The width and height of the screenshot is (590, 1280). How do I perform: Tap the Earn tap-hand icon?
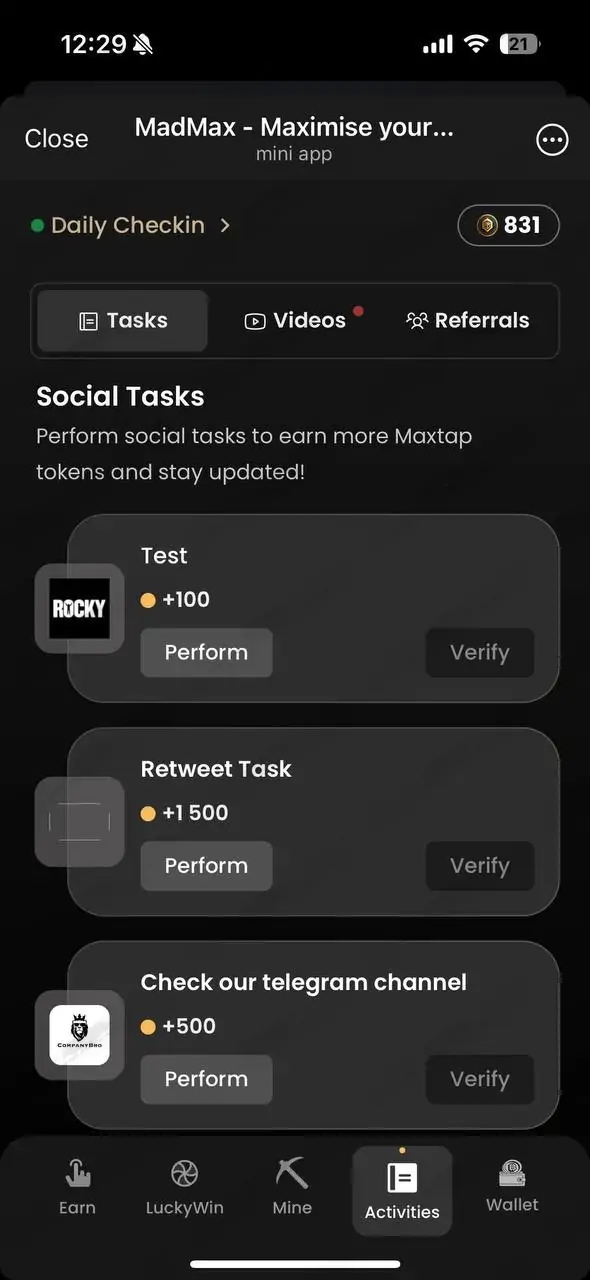[78, 1174]
